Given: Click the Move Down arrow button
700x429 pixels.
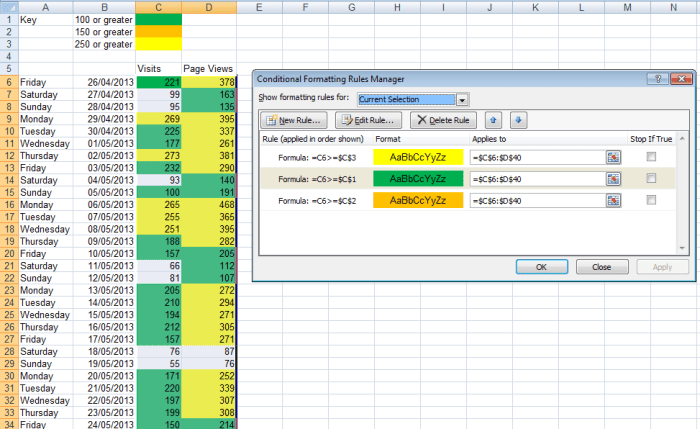Looking at the screenshot, I should point(518,120).
